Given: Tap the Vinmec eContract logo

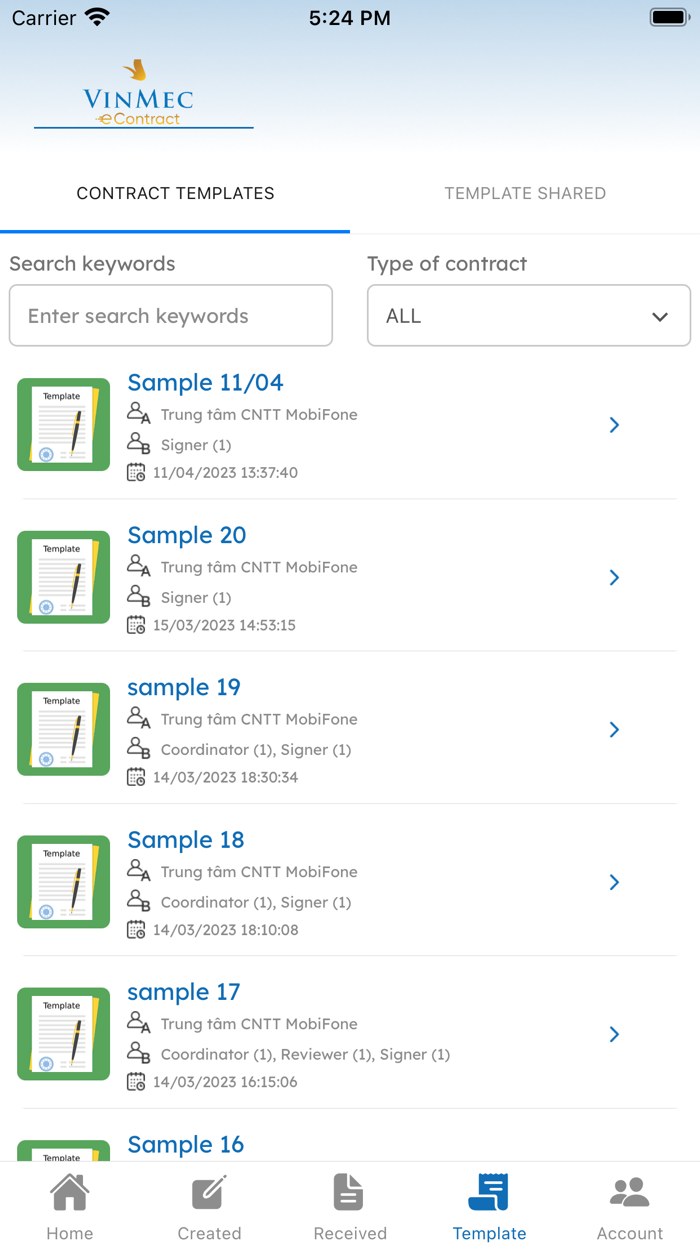Looking at the screenshot, I should click(143, 94).
